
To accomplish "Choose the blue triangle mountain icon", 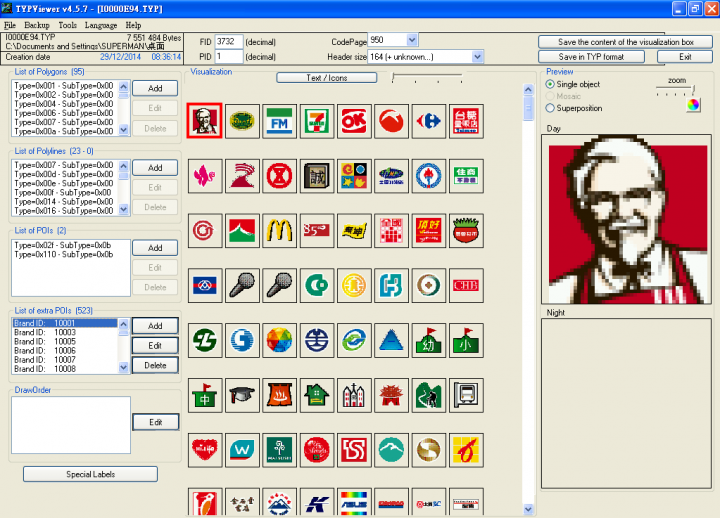I will click(x=391, y=340).
